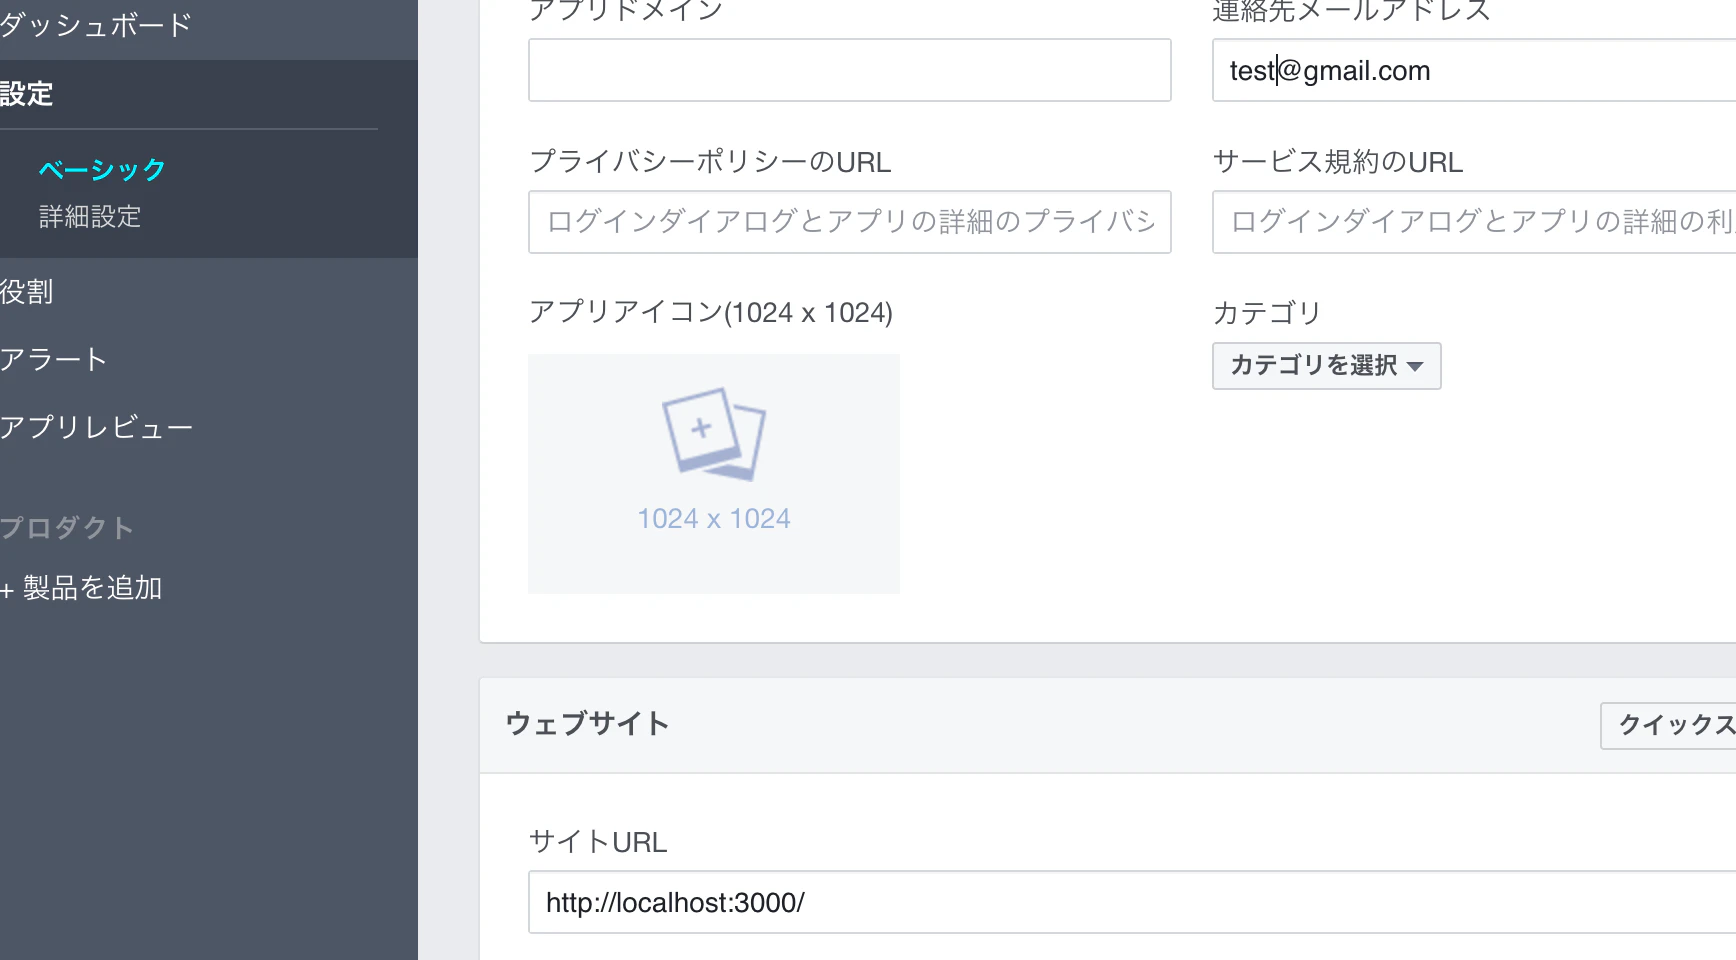Focus the サービス規約のURL field

(x=1474, y=222)
